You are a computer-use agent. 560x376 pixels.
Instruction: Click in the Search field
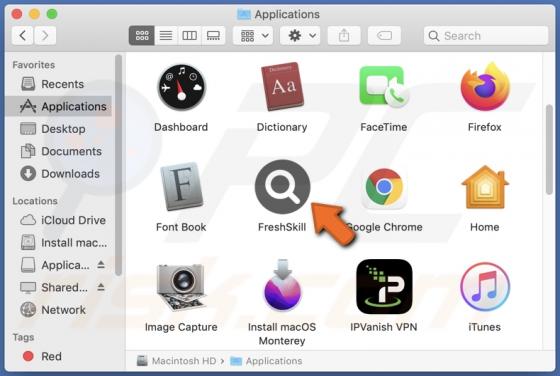[486, 36]
